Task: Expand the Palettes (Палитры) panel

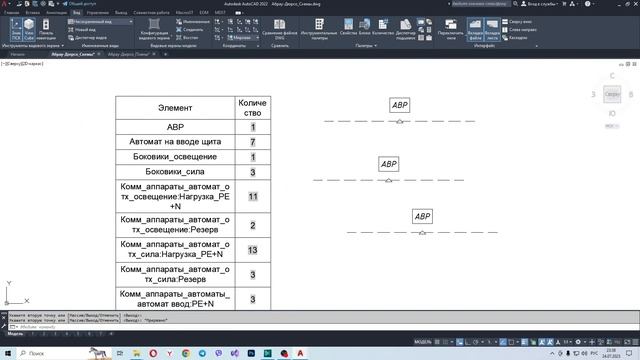Action: [x=366, y=46]
